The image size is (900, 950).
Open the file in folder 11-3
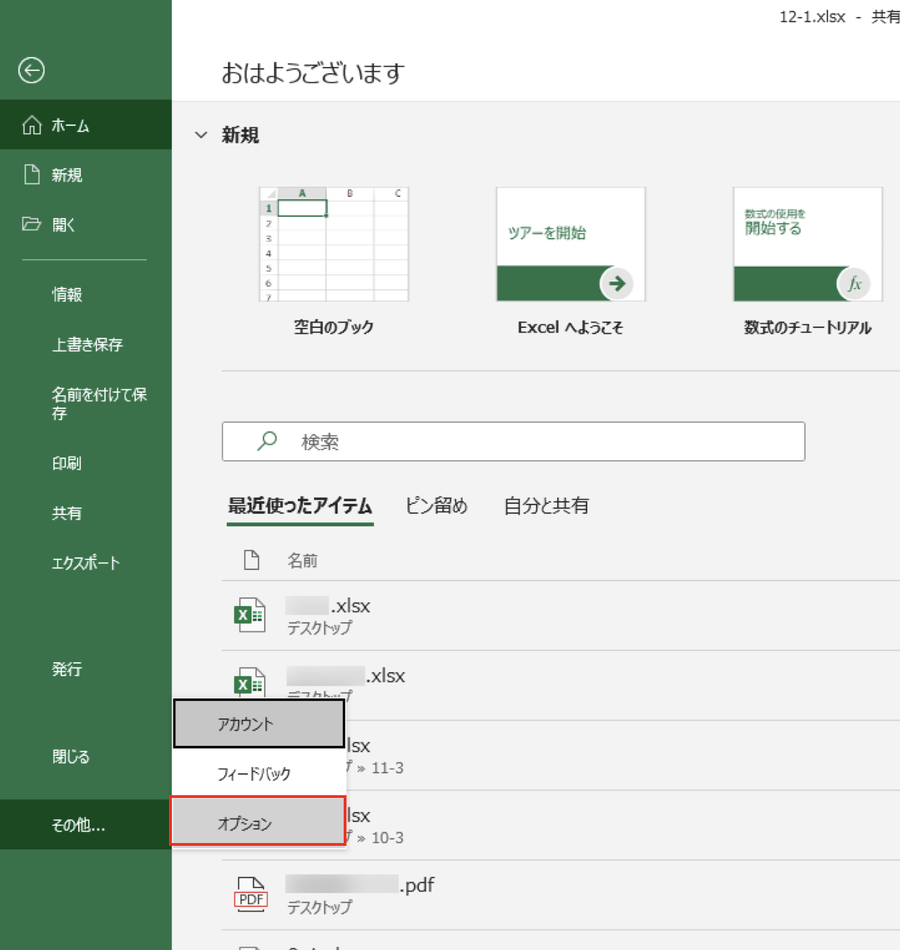click(561, 755)
